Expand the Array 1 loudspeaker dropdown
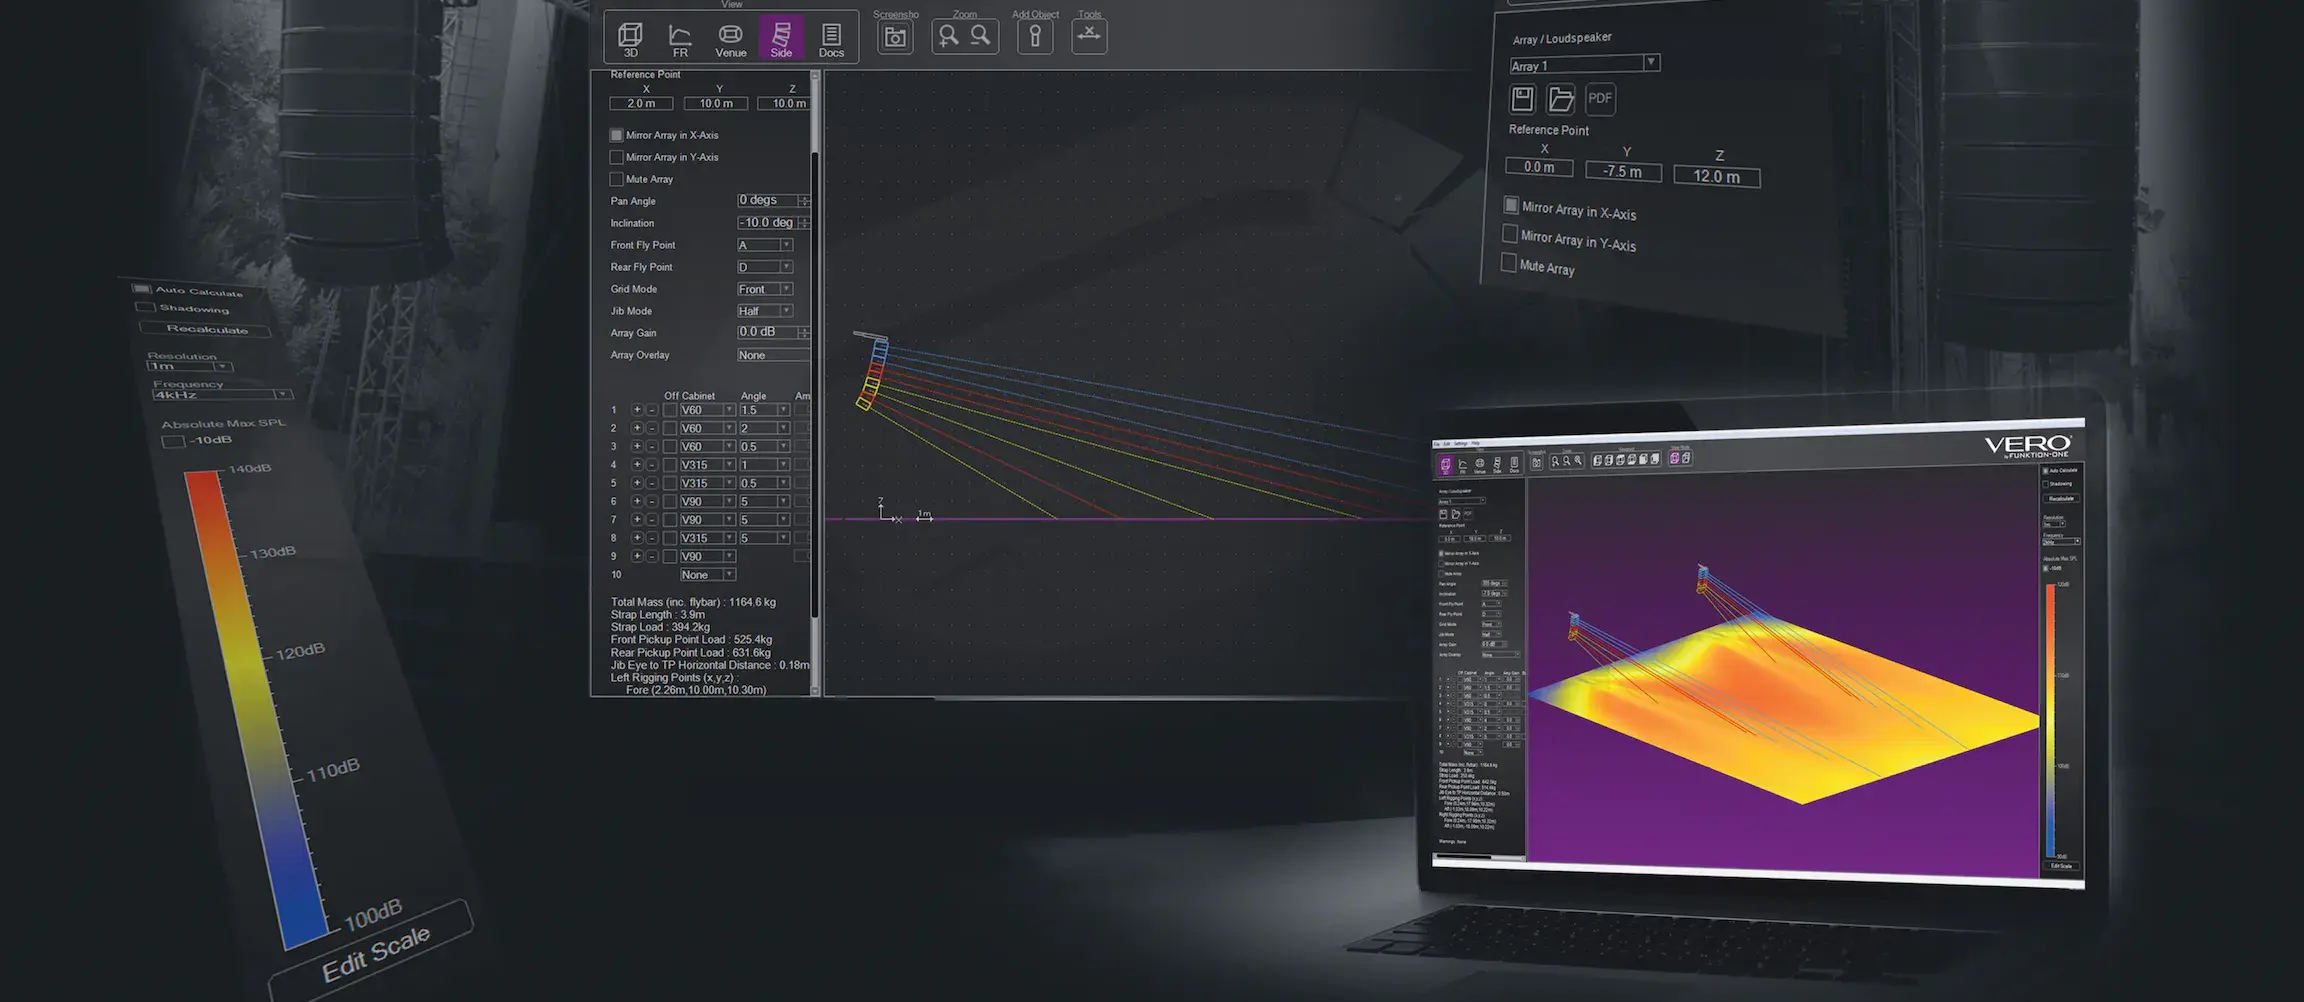The width and height of the screenshot is (2304, 1002). 1651,63
